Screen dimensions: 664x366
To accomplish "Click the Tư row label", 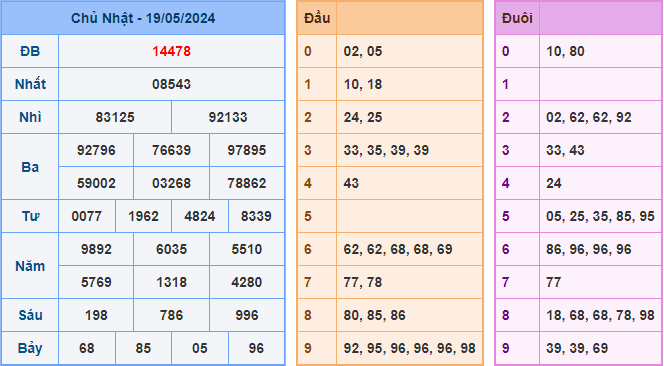I will click(30, 216).
